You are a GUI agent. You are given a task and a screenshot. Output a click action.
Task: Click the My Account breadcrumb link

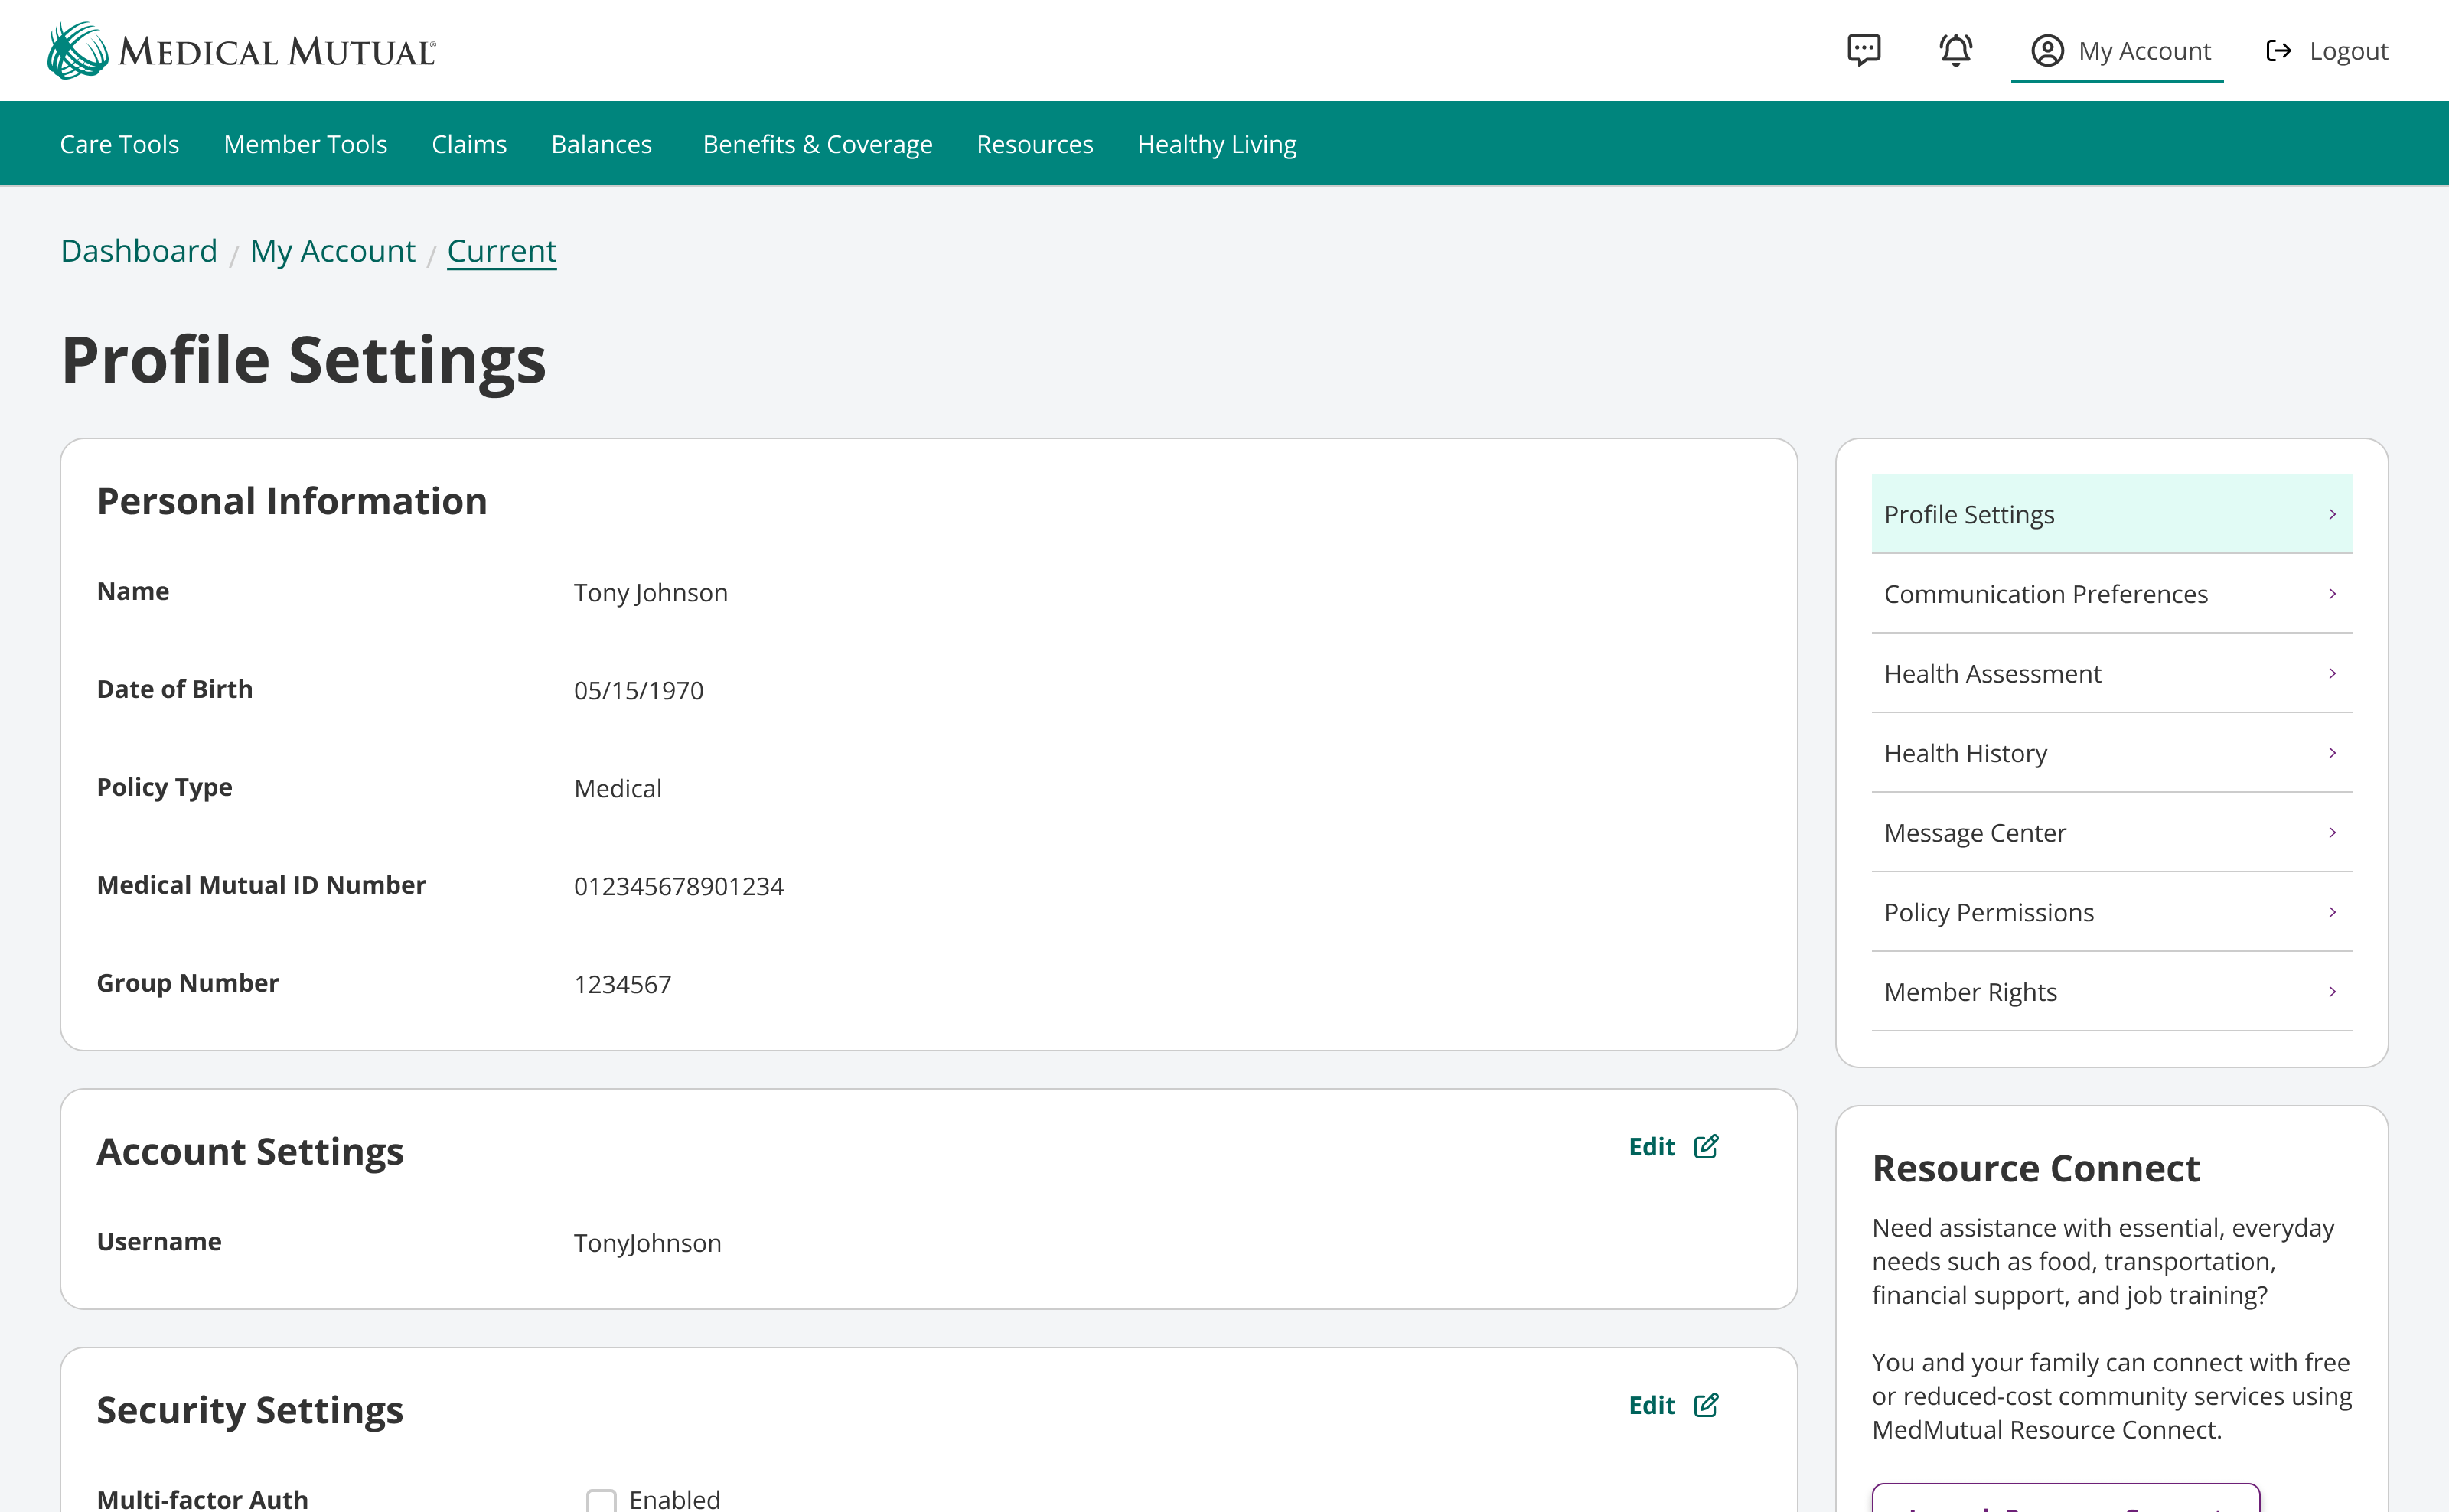(x=332, y=251)
